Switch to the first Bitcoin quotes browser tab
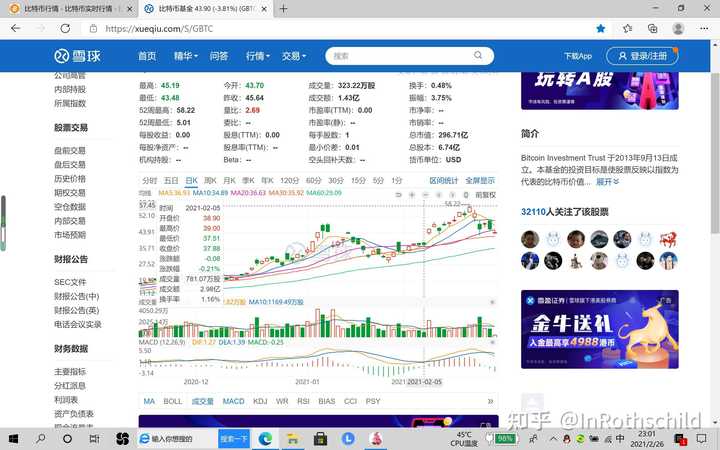 pos(67,9)
